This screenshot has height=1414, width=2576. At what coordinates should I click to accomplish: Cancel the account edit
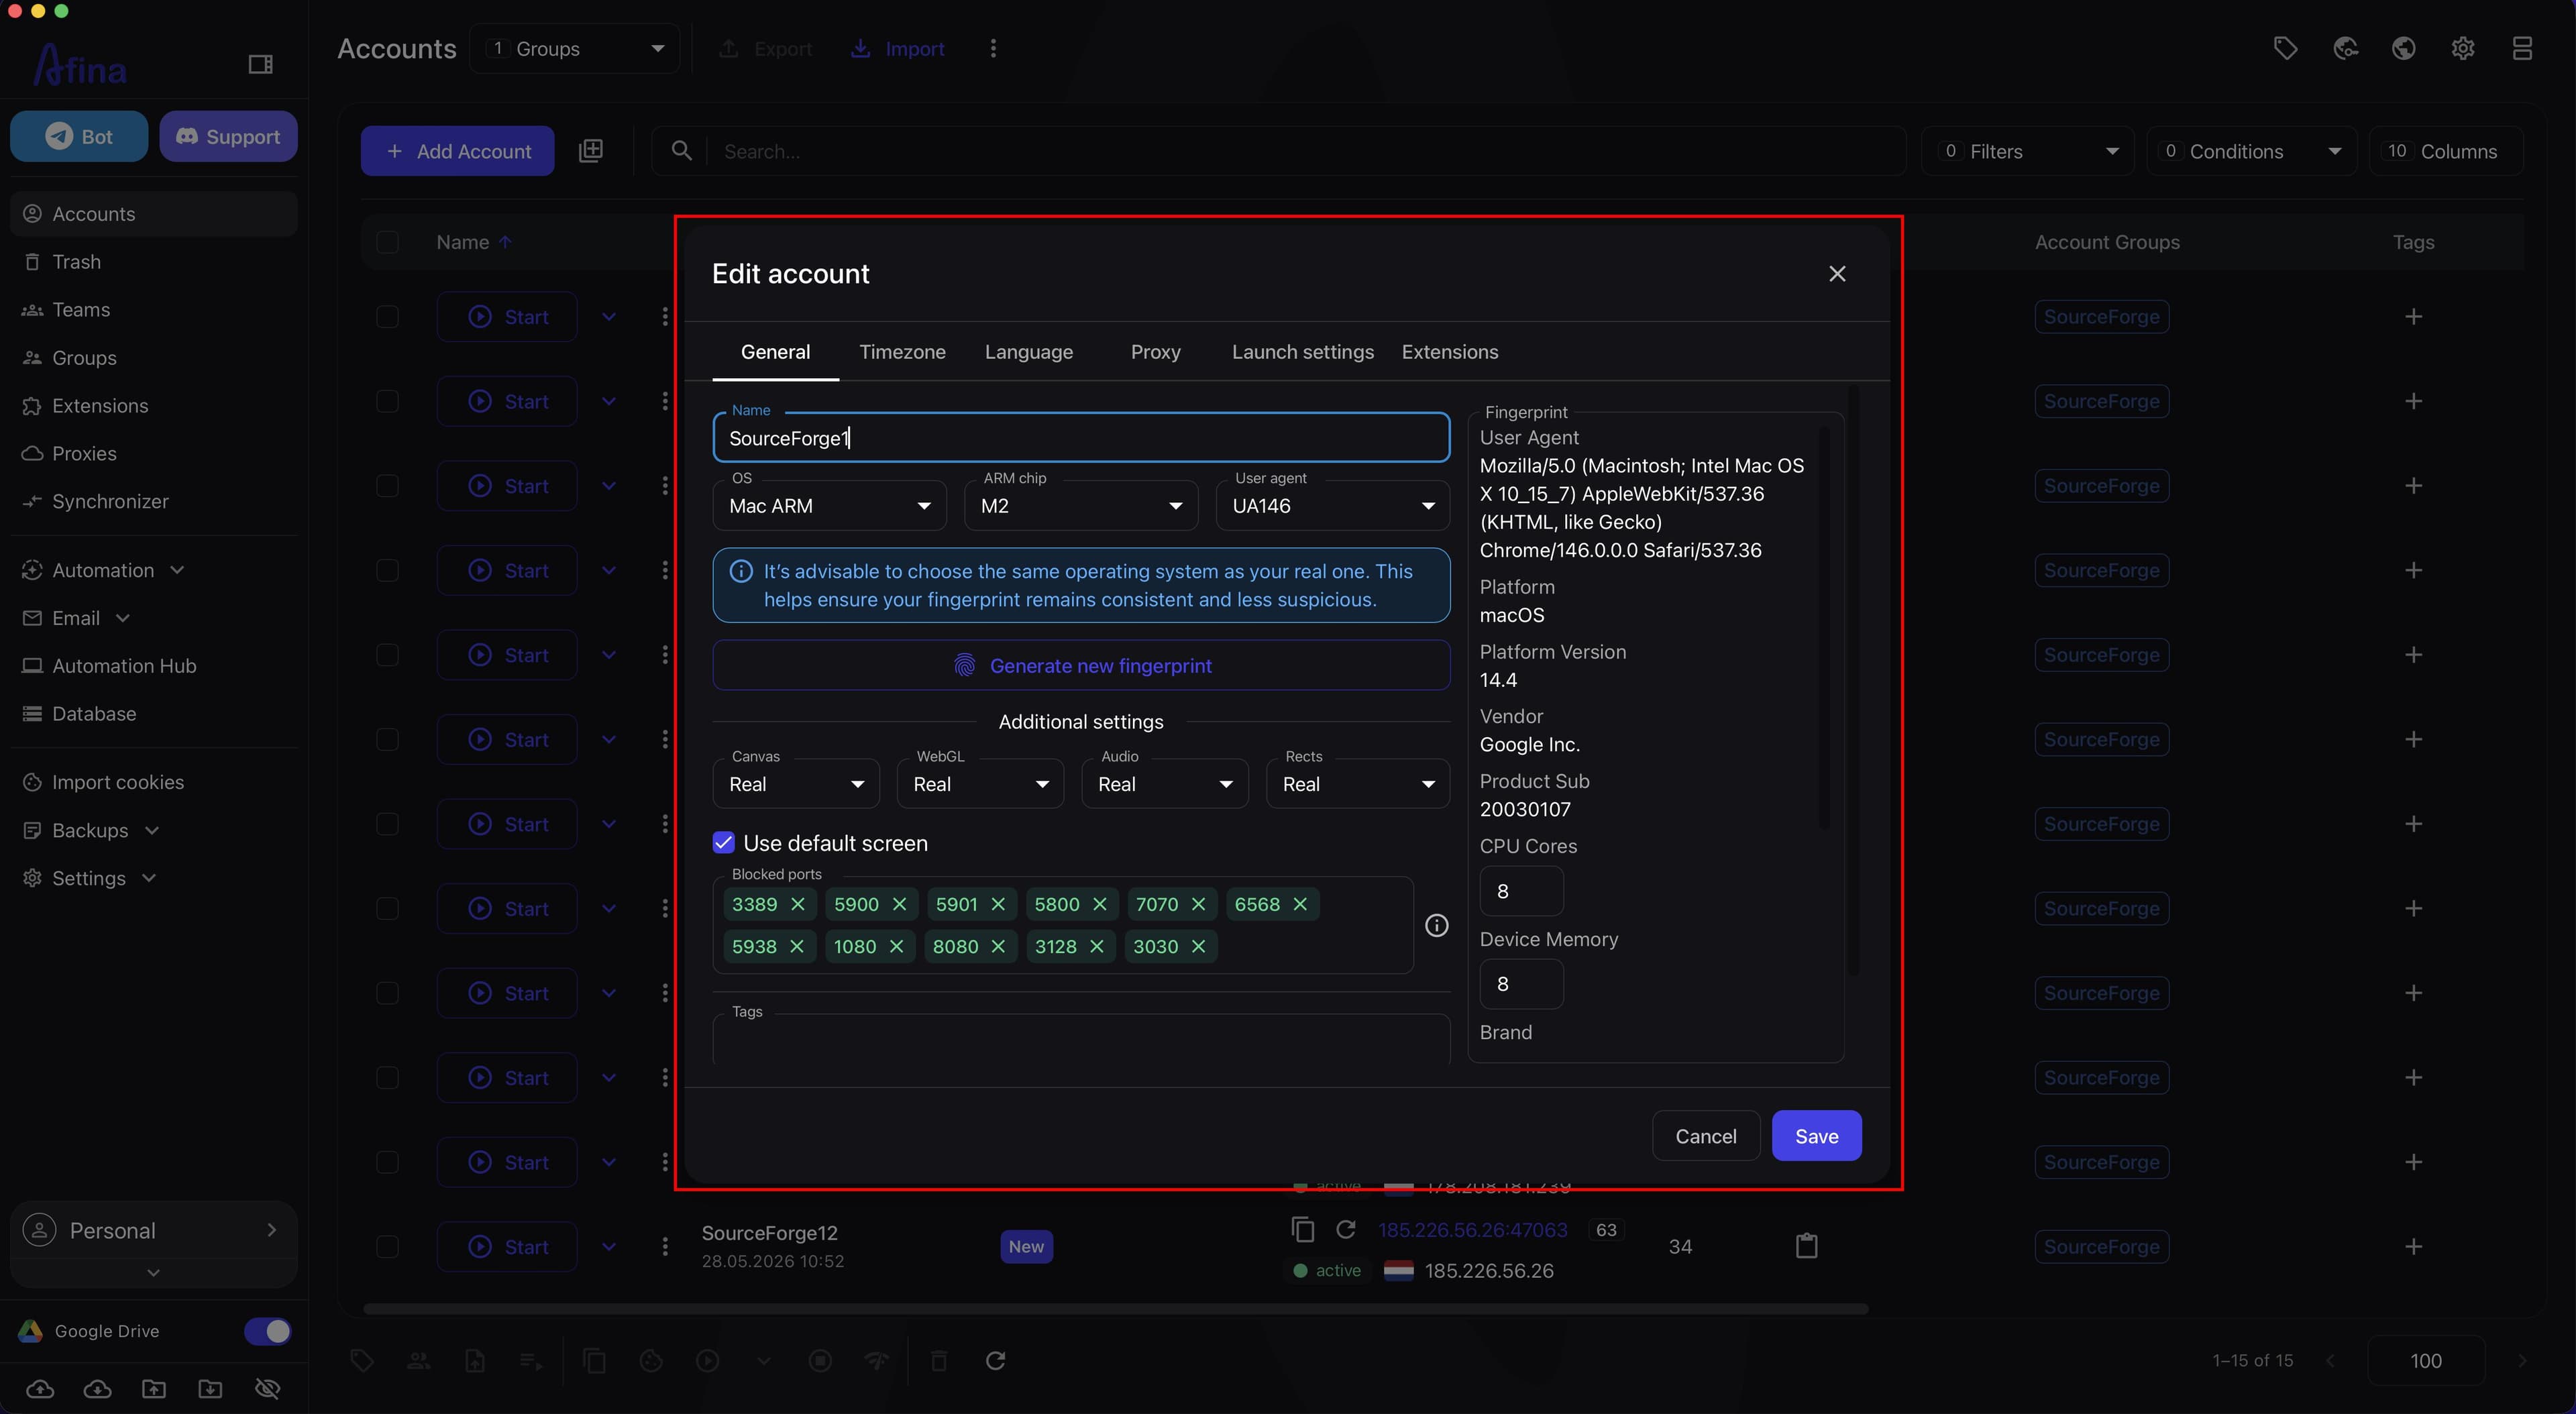[1706, 1136]
